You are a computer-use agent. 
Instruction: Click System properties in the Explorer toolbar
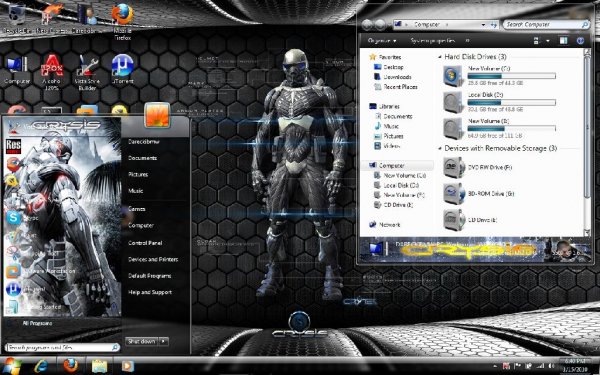[x=432, y=41]
